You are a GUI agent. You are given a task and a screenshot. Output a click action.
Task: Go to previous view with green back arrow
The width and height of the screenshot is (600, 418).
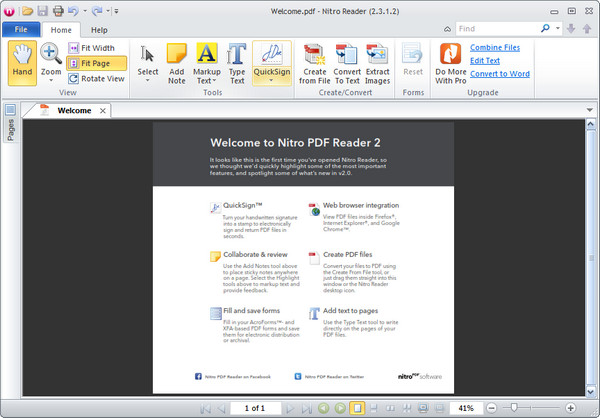coord(324,408)
